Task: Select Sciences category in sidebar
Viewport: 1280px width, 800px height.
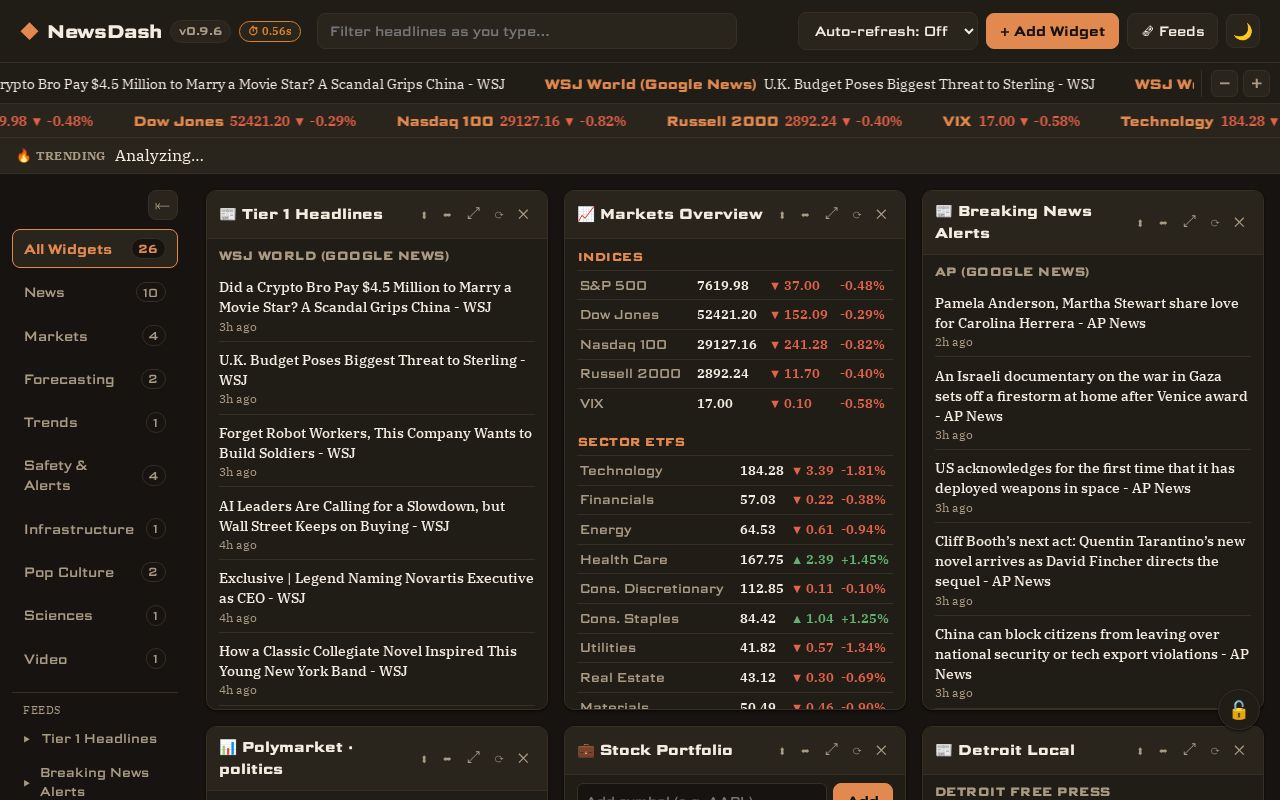Action: point(95,615)
